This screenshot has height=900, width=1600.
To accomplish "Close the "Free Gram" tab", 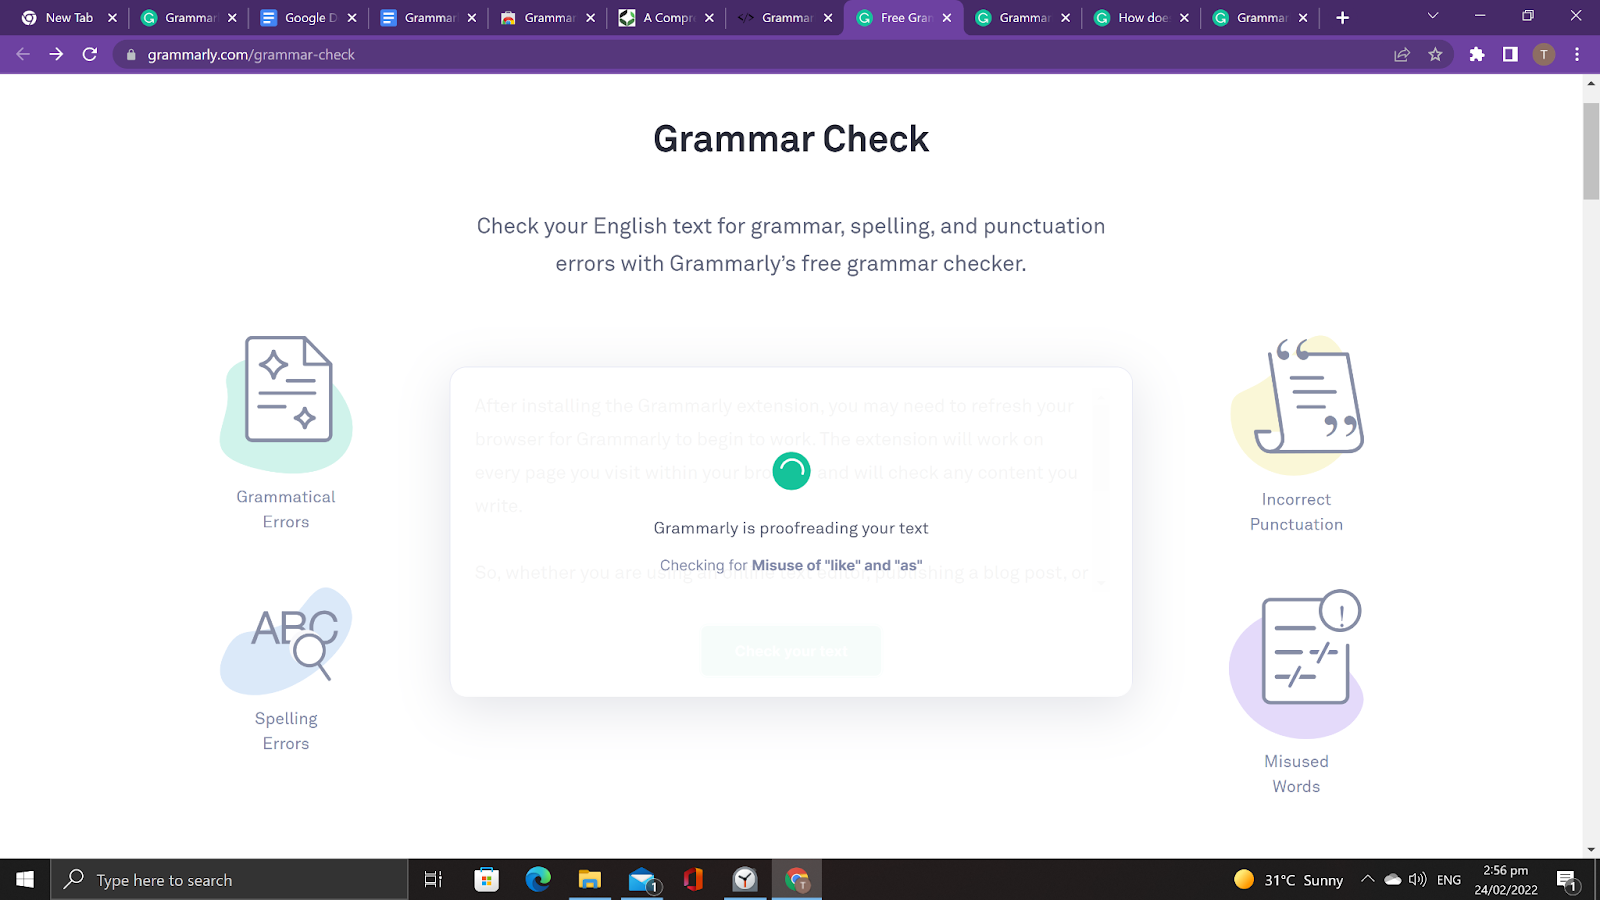I will [947, 18].
